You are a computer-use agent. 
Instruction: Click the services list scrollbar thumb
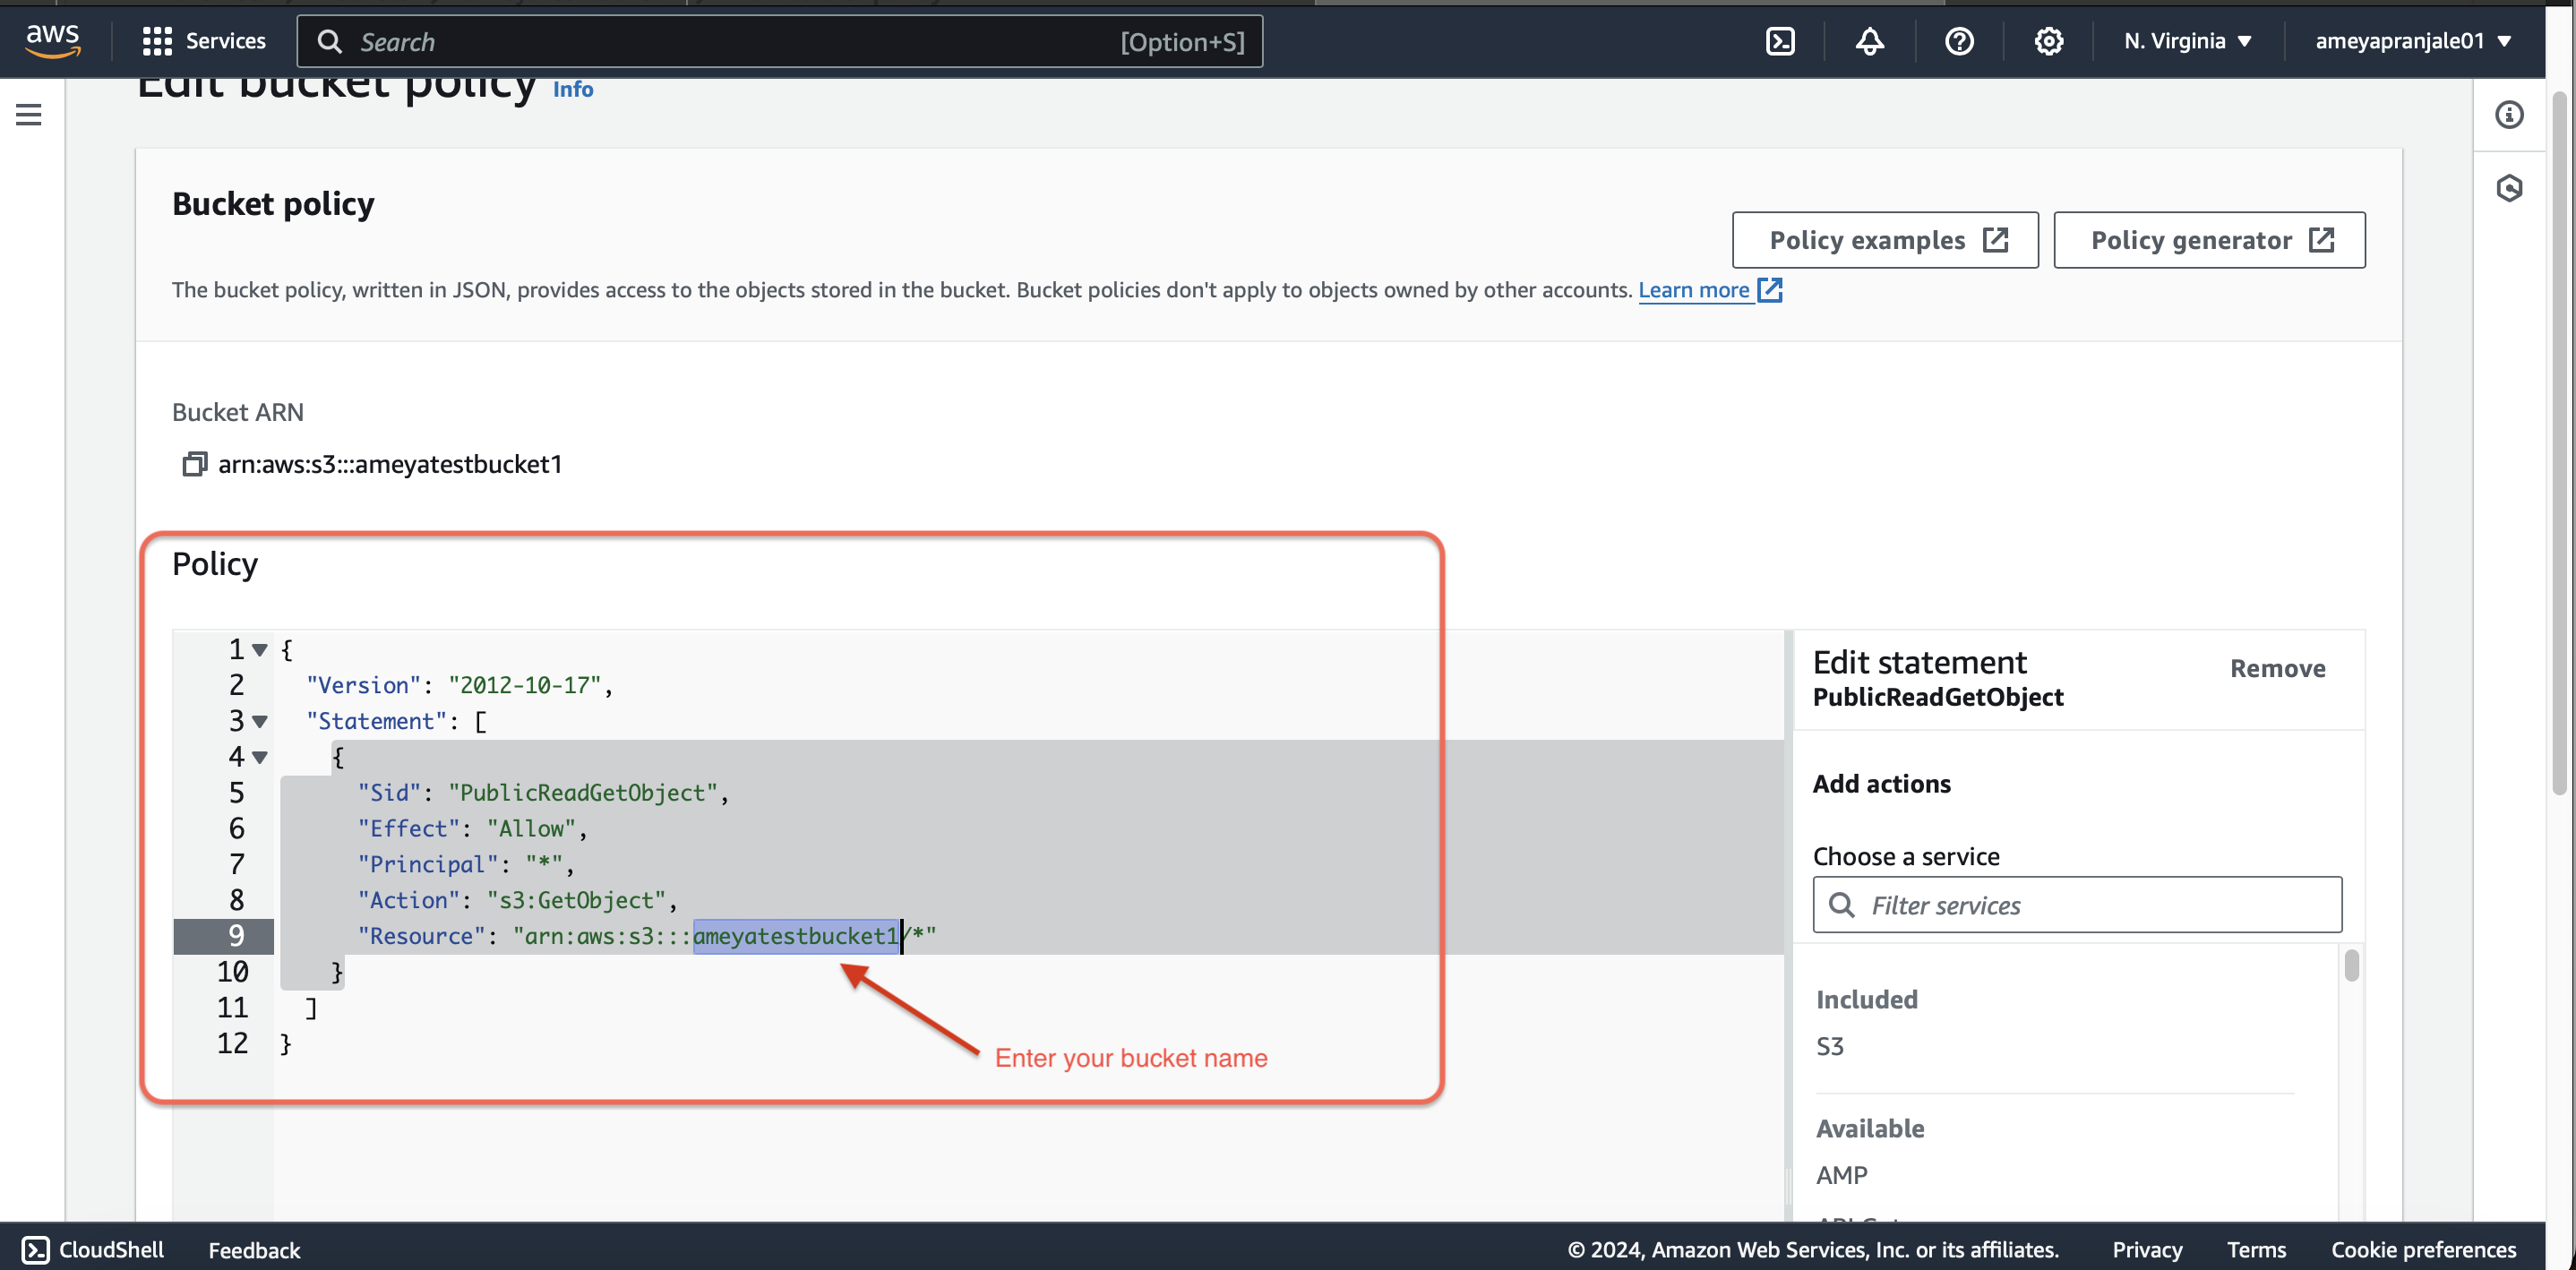[2351, 965]
